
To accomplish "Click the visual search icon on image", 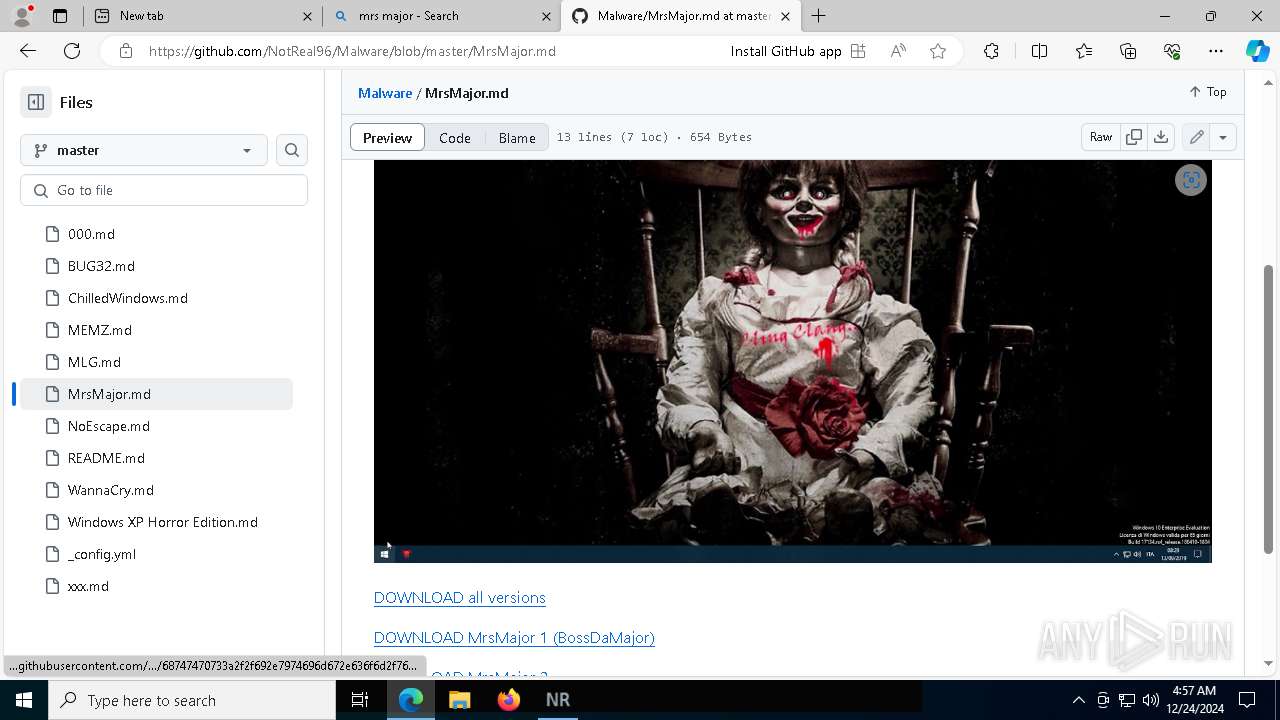I will 1191,180.
